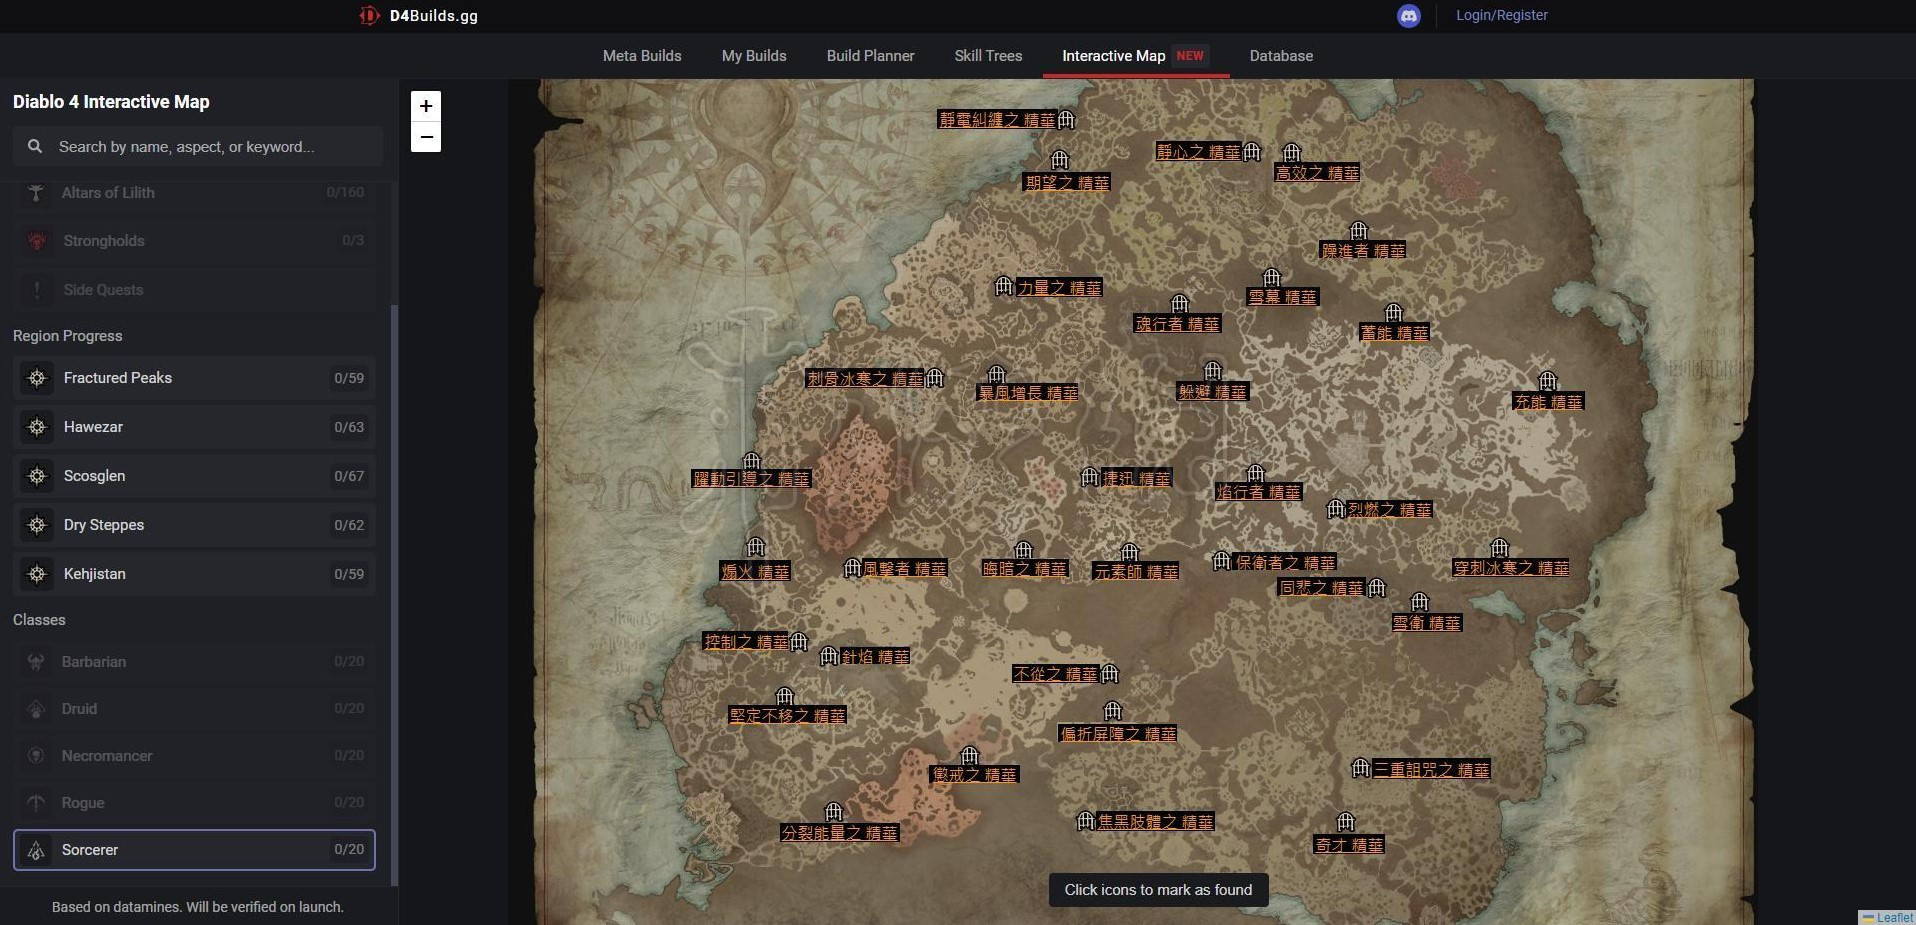The image size is (1916, 925).
Task: Click the dungeon icon above 高效之精華
Action: [1292, 153]
